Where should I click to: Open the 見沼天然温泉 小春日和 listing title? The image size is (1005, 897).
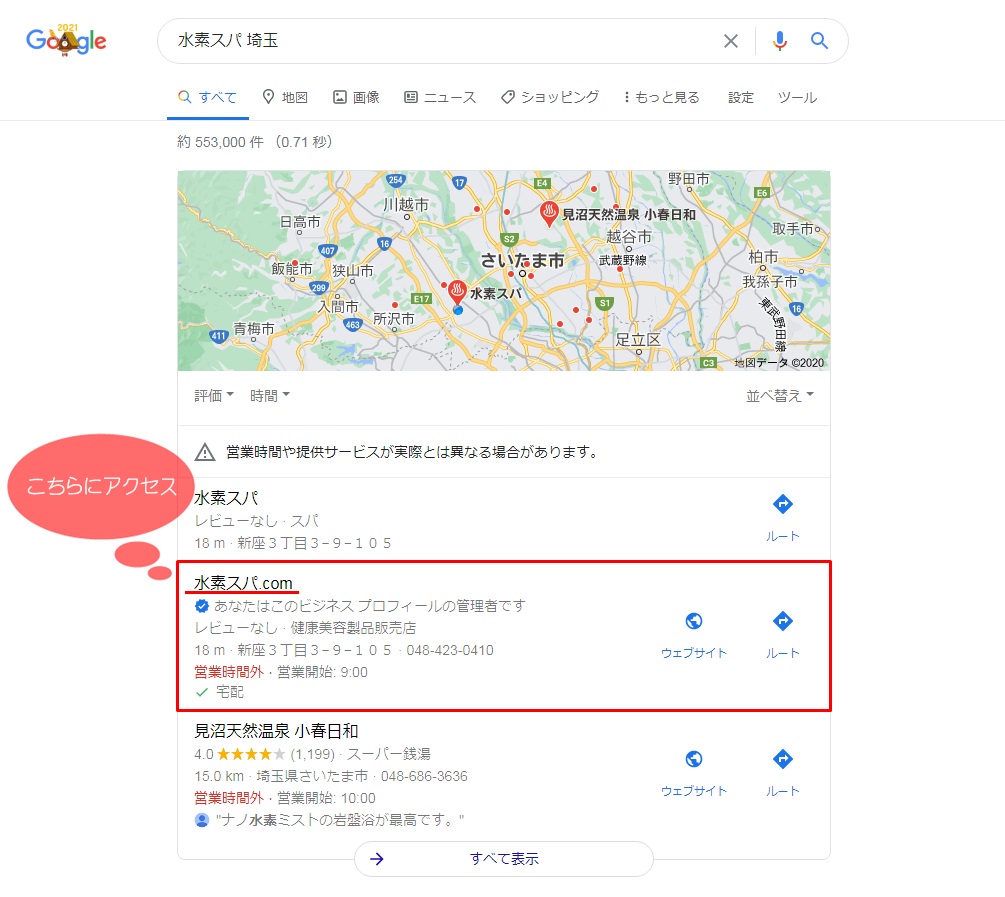(276, 731)
